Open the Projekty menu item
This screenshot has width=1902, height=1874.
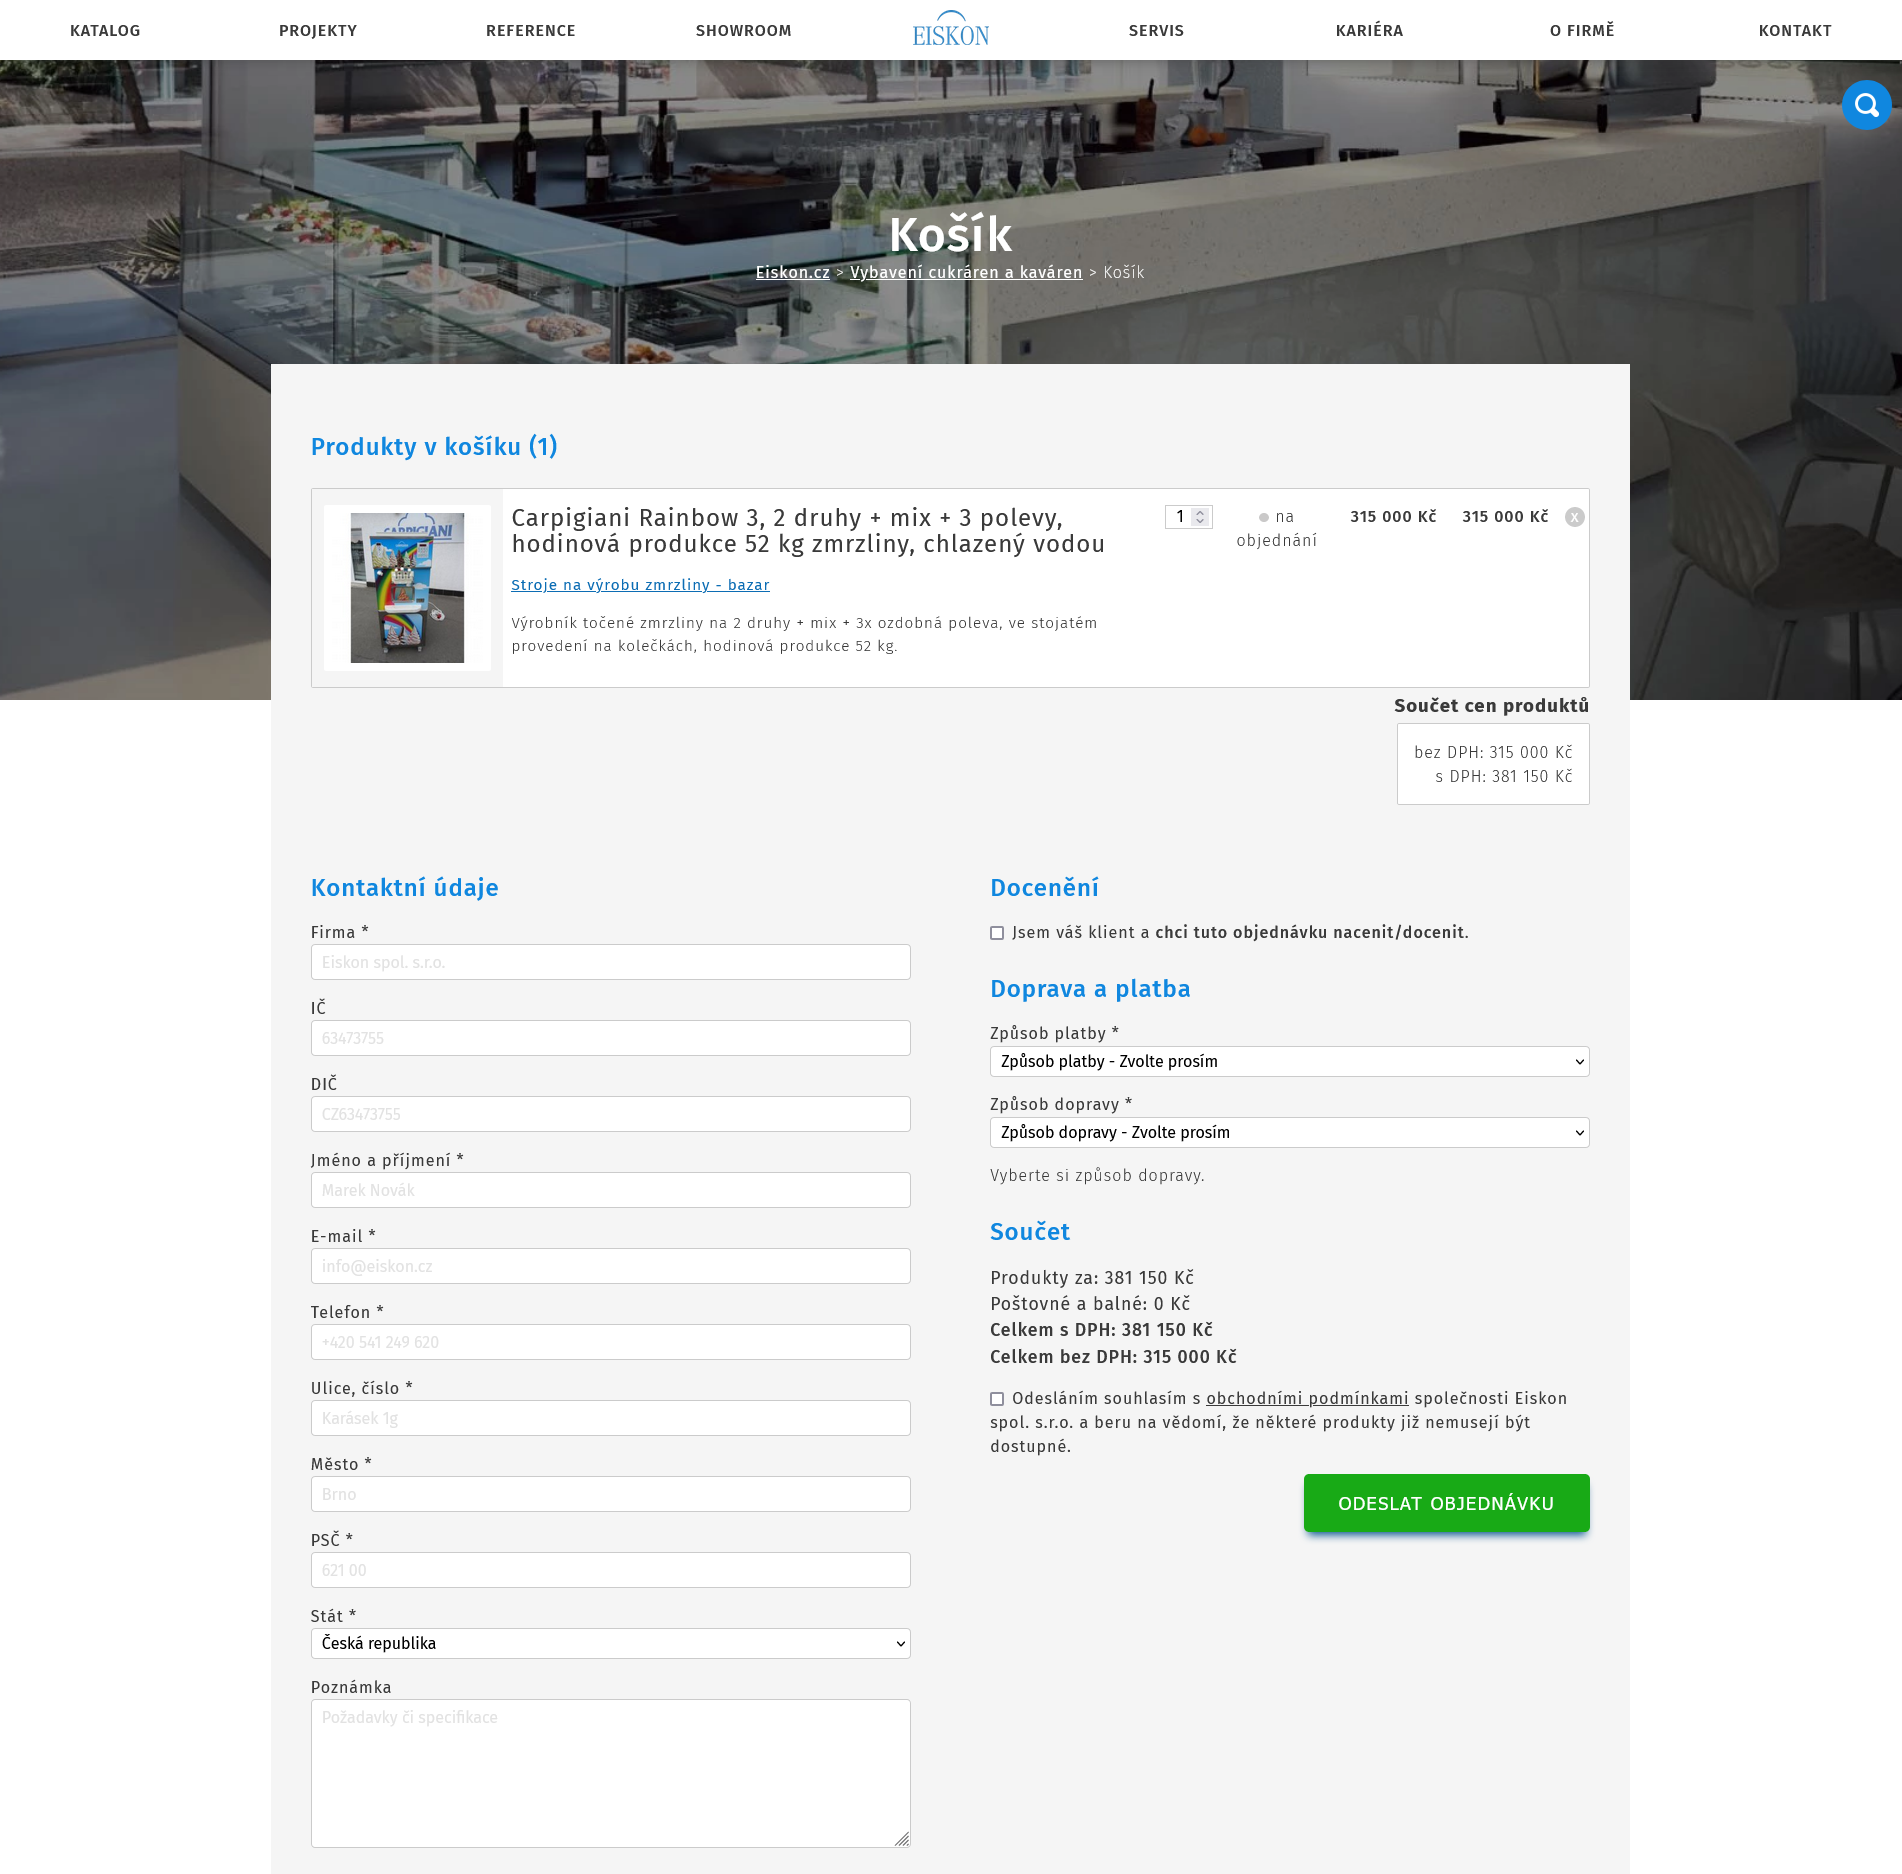[x=318, y=31]
